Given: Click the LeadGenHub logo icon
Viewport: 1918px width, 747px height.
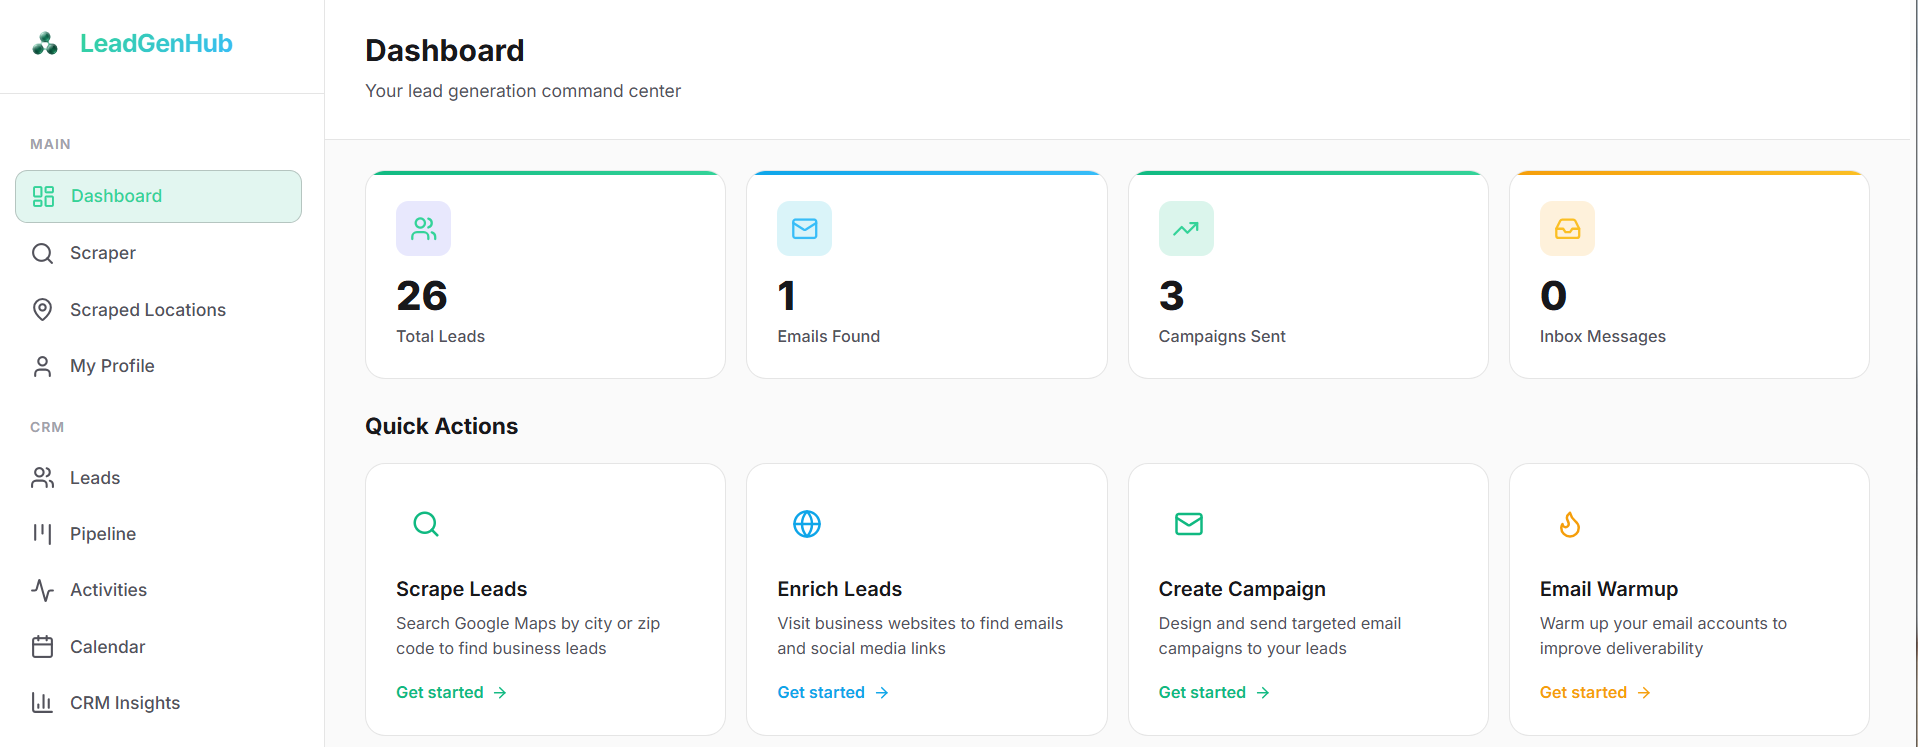Looking at the screenshot, I should point(45,43).
